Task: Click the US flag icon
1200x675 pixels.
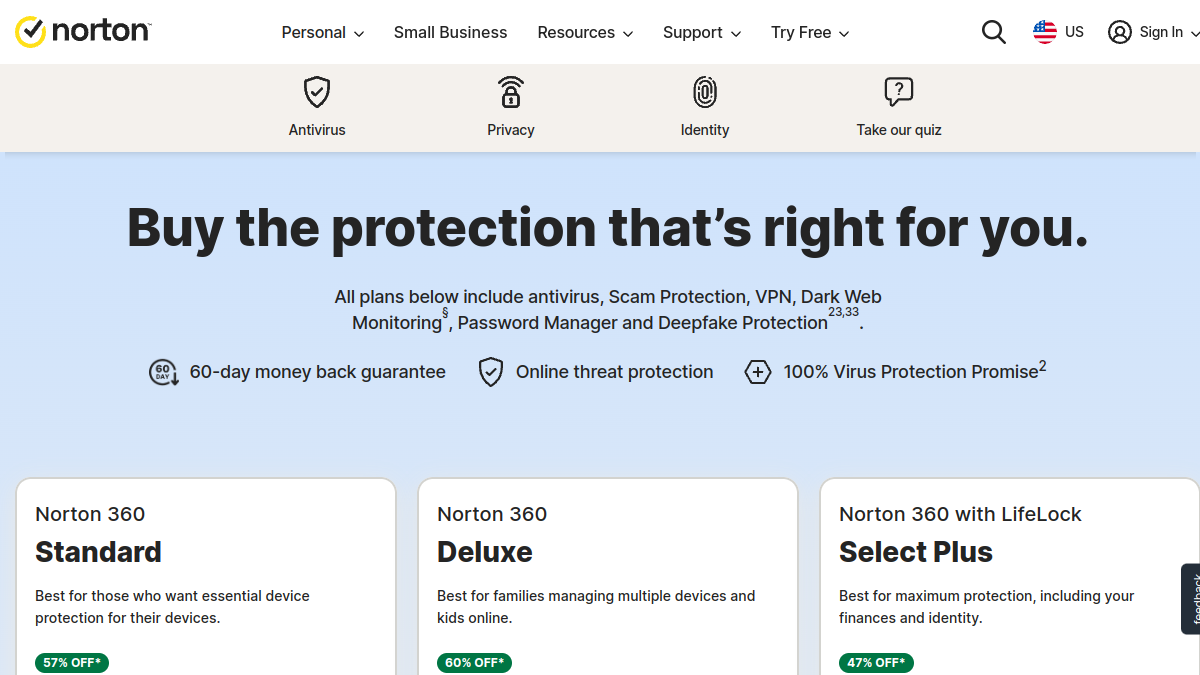Action: tap(1045, 32)
